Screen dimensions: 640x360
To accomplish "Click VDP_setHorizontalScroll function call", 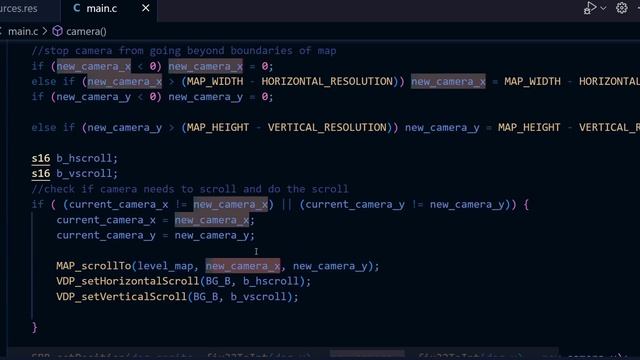I will (127, 281).
